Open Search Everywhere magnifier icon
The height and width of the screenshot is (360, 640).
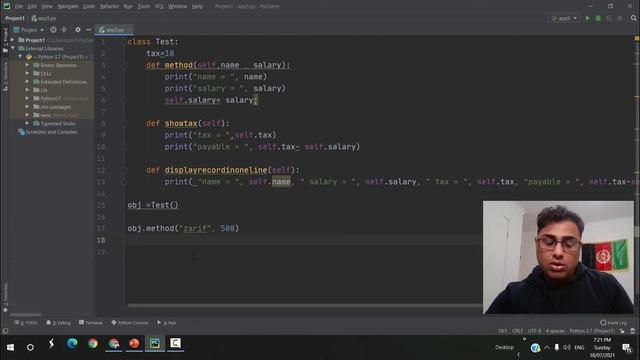[633, 18]
